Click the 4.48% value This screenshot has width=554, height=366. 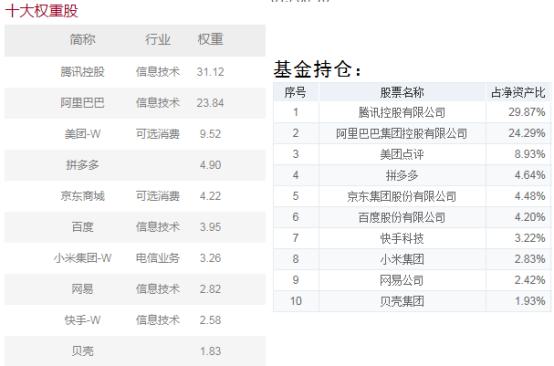point(530,196)
